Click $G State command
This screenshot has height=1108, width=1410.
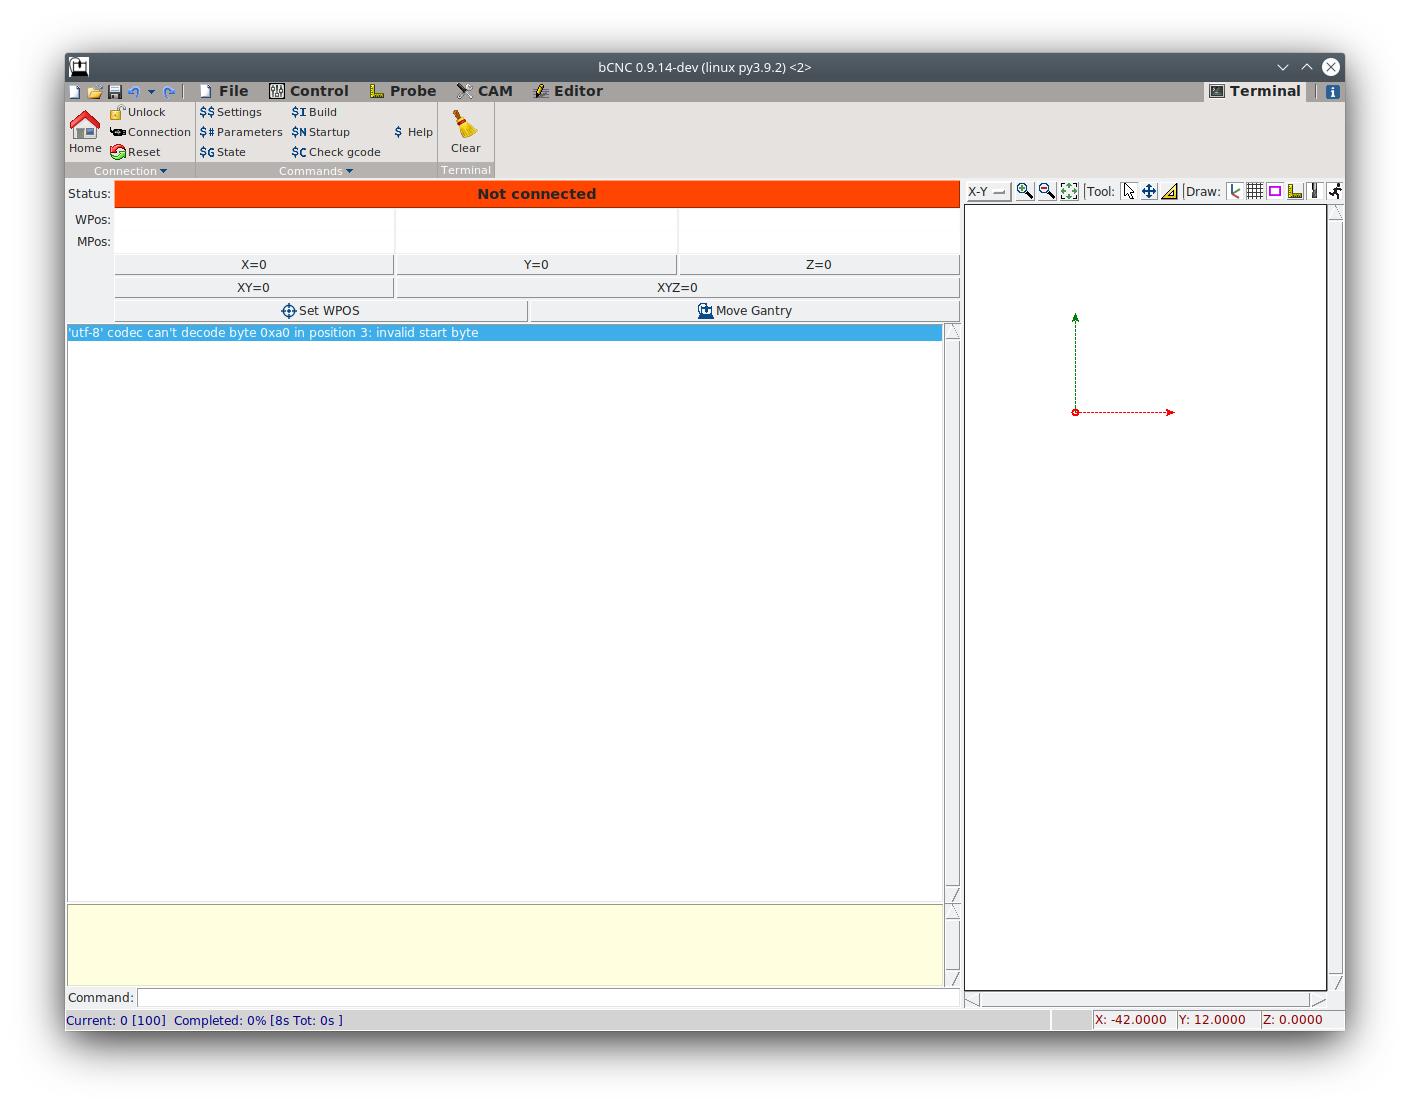pyautogui.click(x=223, y=152)
